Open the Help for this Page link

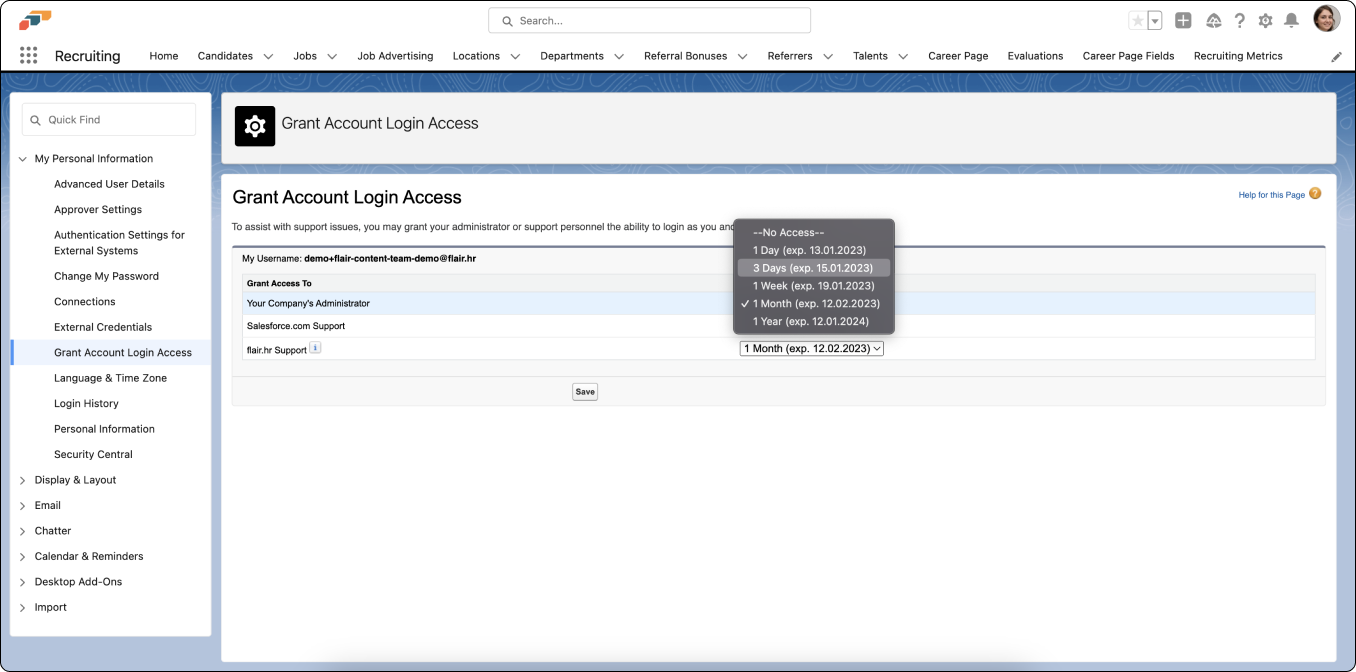pyautogui.click(x=1271, y=195)
